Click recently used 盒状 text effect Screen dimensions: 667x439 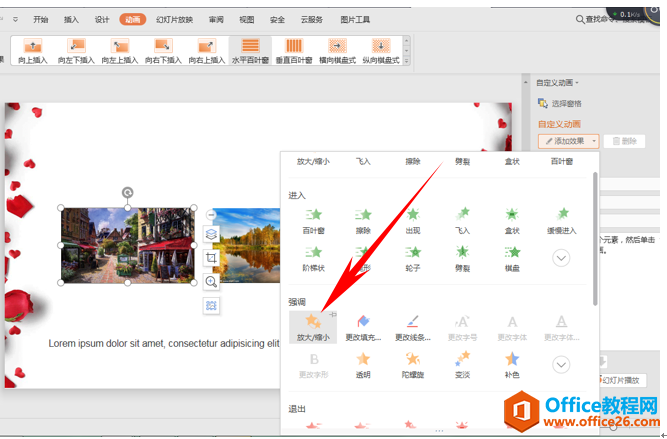click(x=512, y=161)
